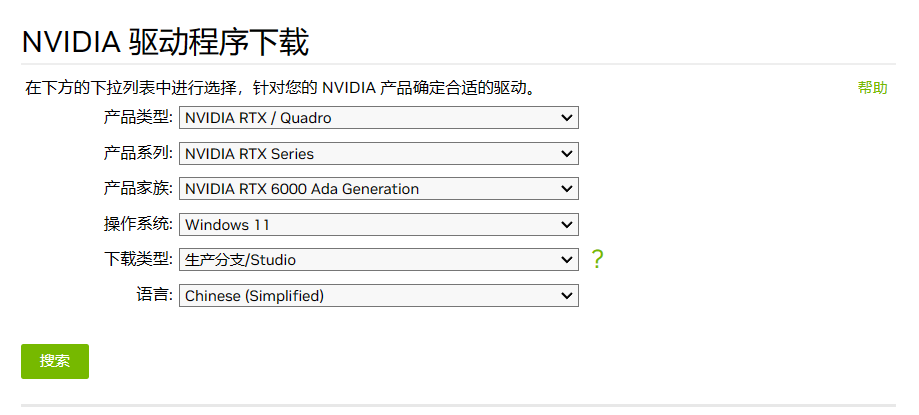Viewport: 919px width, 415px height.
Task: Click the 语言 label text
Action: point(155,295)
